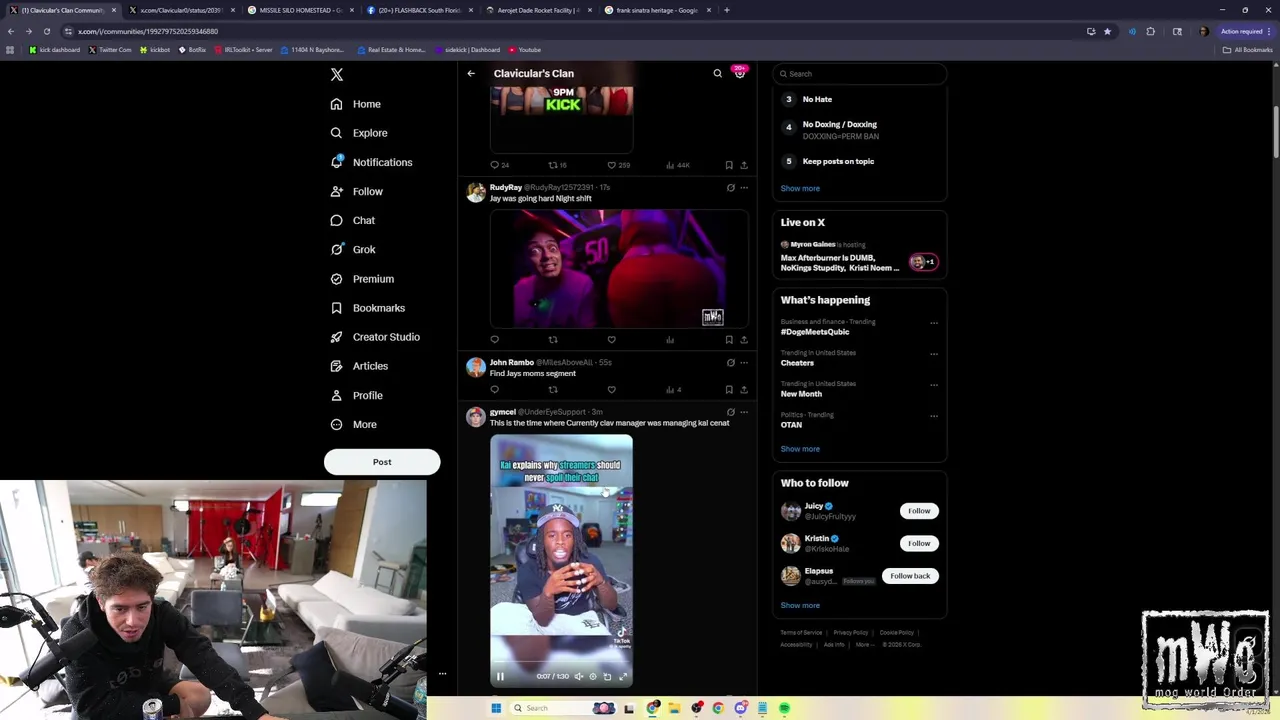Open Spotify from taskbar
The height and width of the screenshot is (720, 1280).
pos(784,708)
